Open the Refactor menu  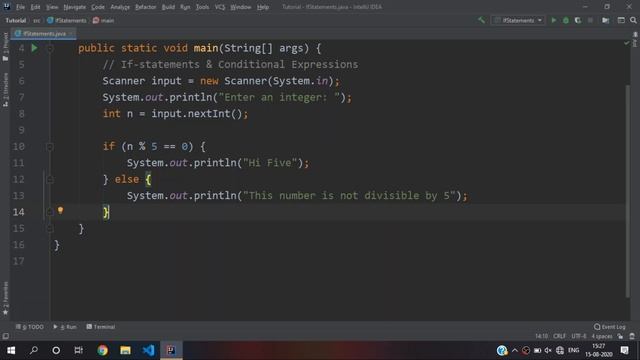(x=145, y=7)
